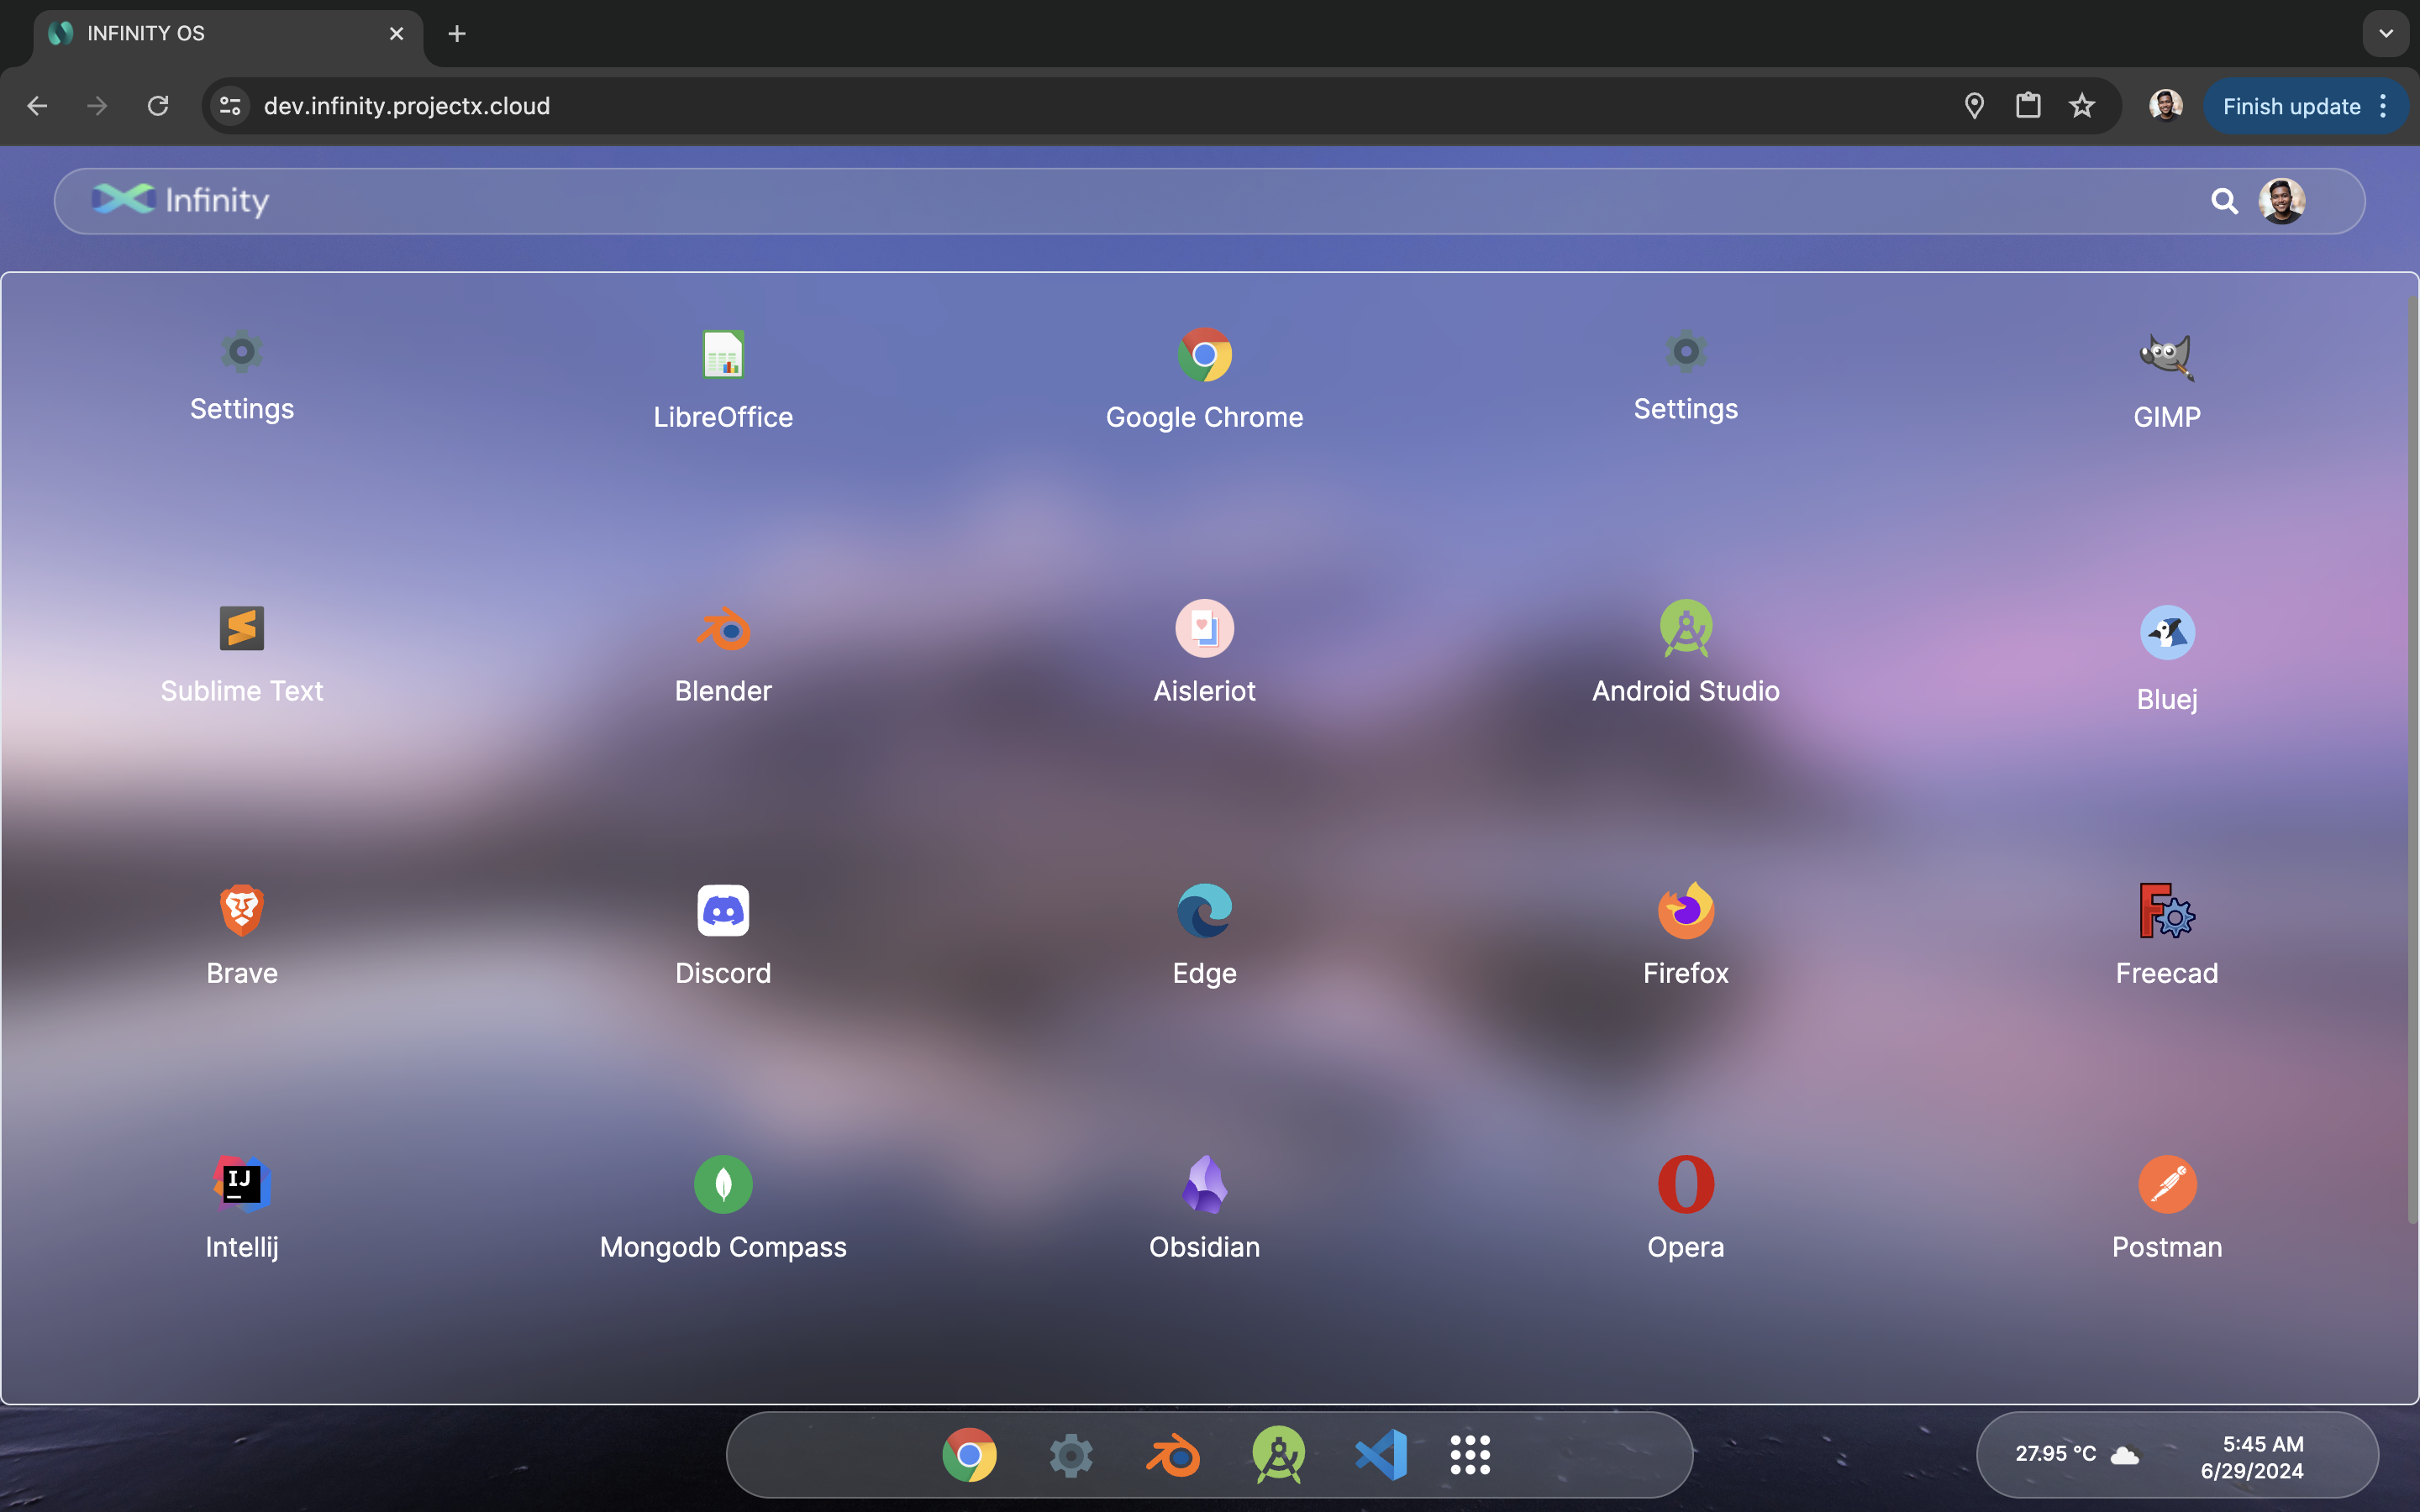The height and width of the screenshot is (1512, 2420).
Task: Launch LibreOffice from the app grid
Action: 723,380
